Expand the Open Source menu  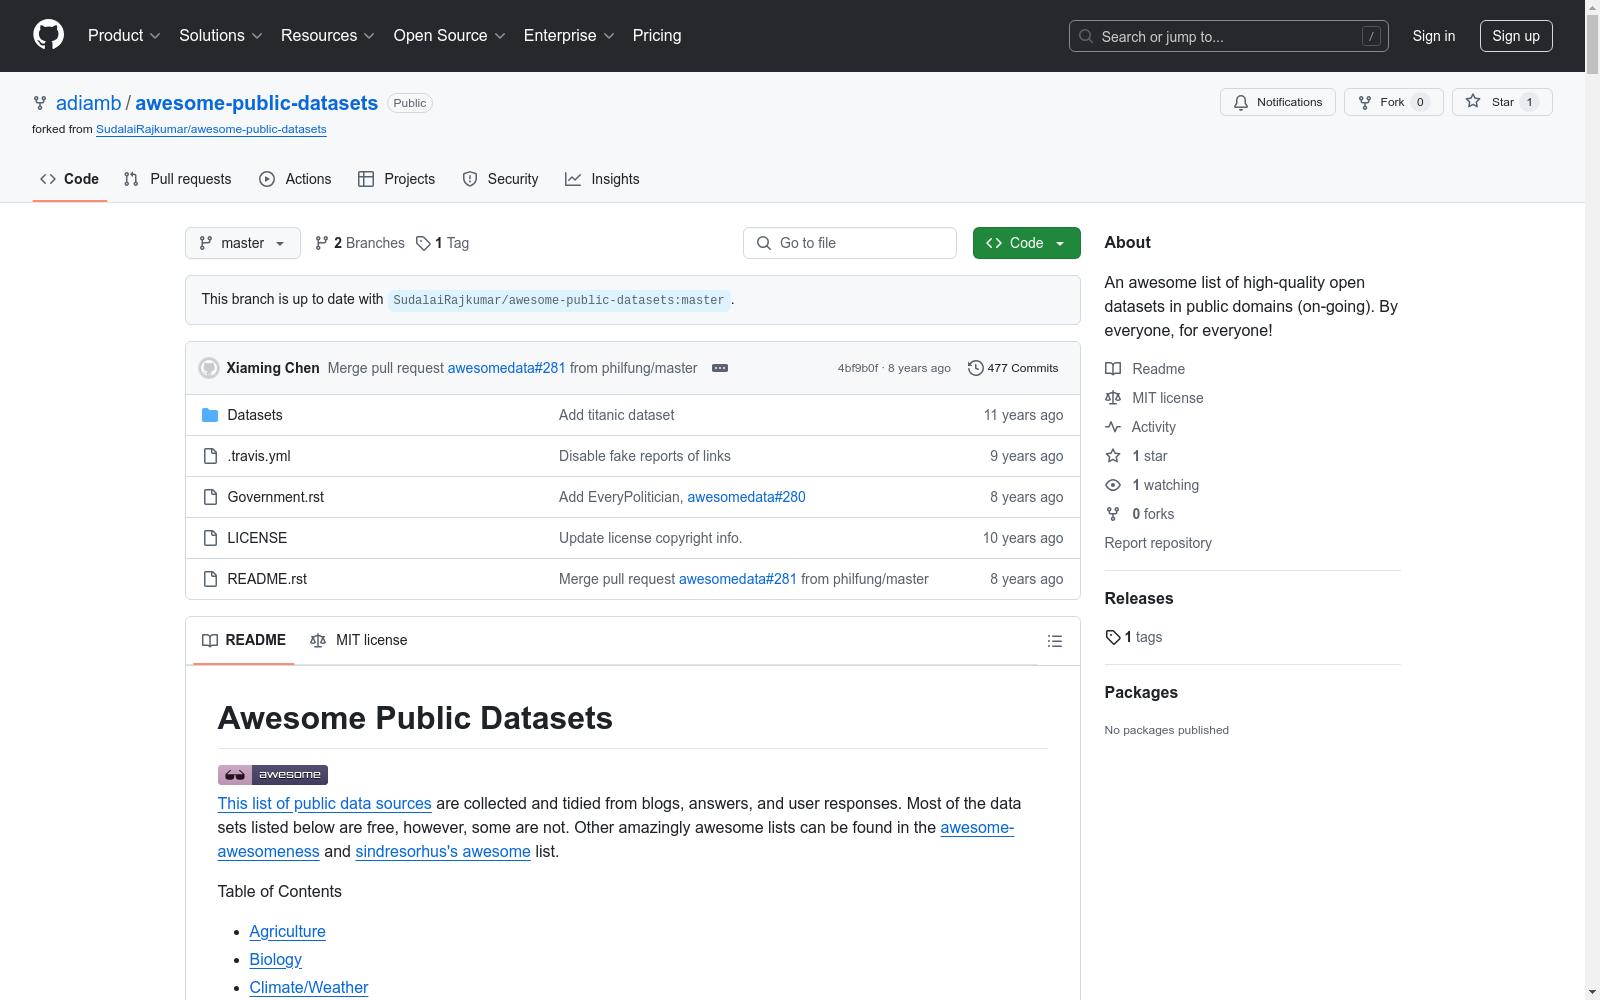point(450,36)
